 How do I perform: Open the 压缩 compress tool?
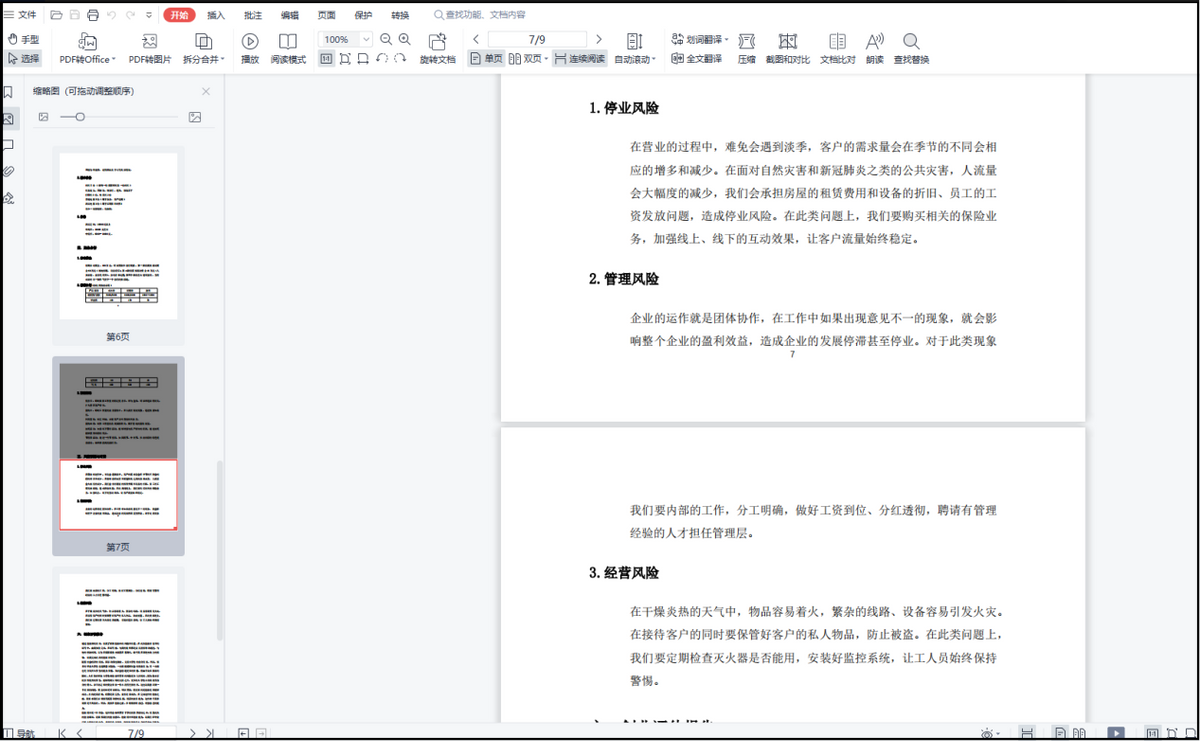746,41
